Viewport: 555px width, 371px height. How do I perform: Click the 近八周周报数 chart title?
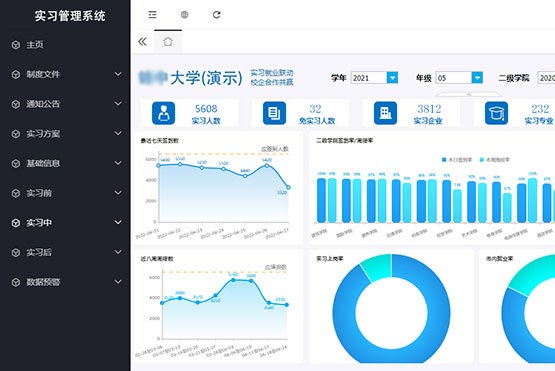click(157, 259)
